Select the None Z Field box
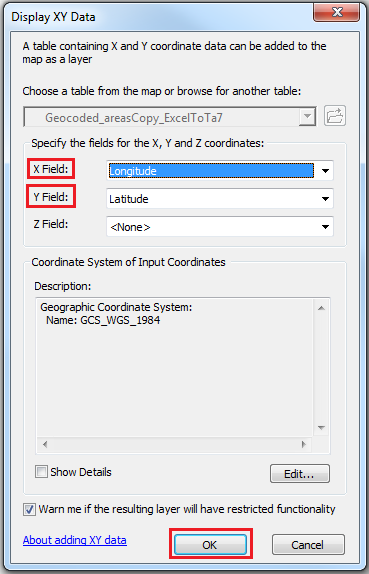The width and height of the screenshot is (369, 574). pos(220,227)
